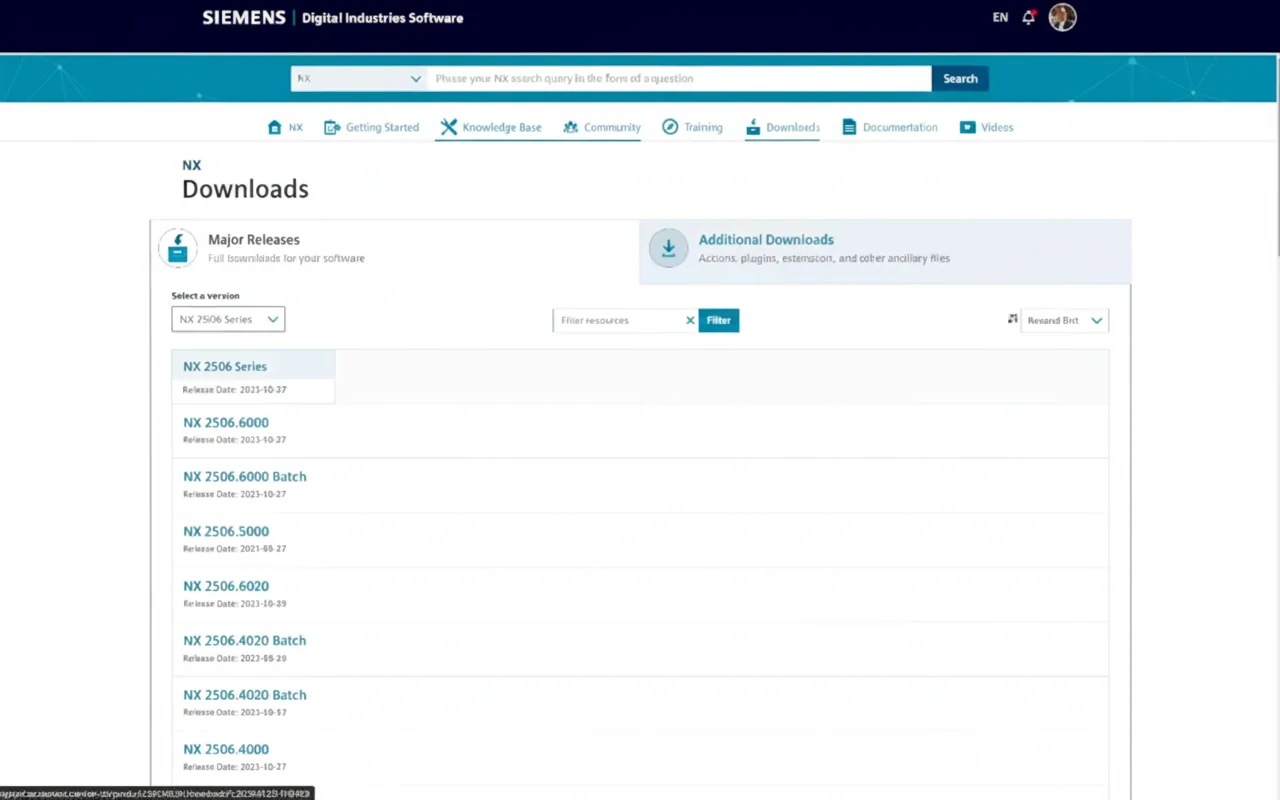Go to NX home via the house icon
The height and width of the screenshot is (800, 1280).
tap(275, 127)
